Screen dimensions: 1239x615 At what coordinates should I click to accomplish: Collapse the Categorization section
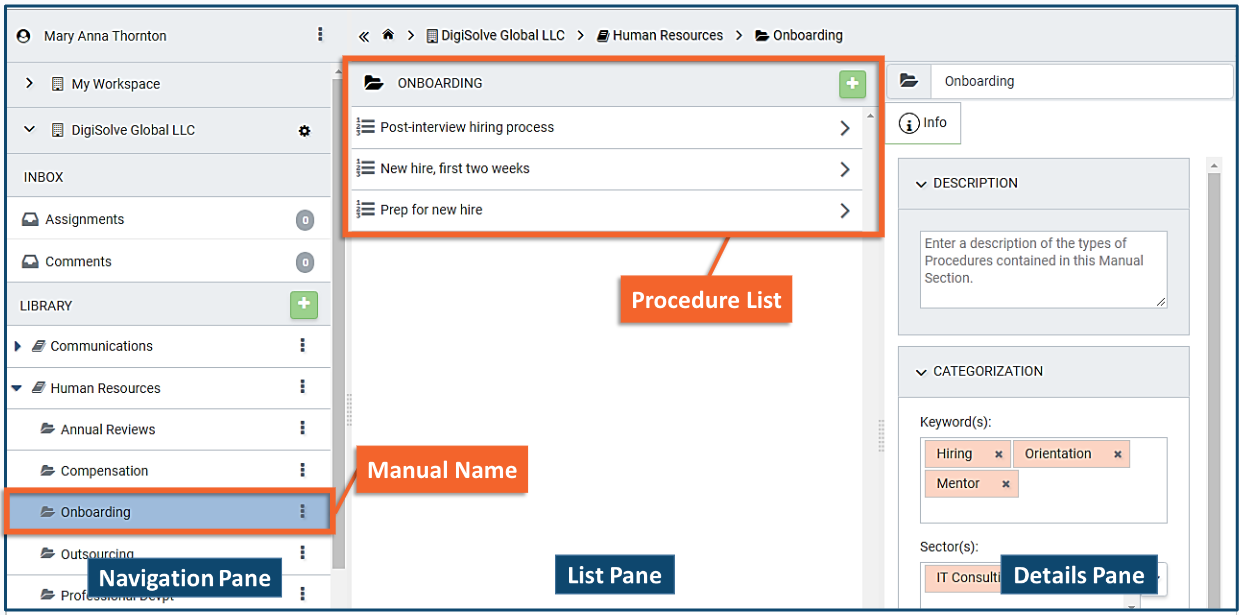click(x=921, y=372)
